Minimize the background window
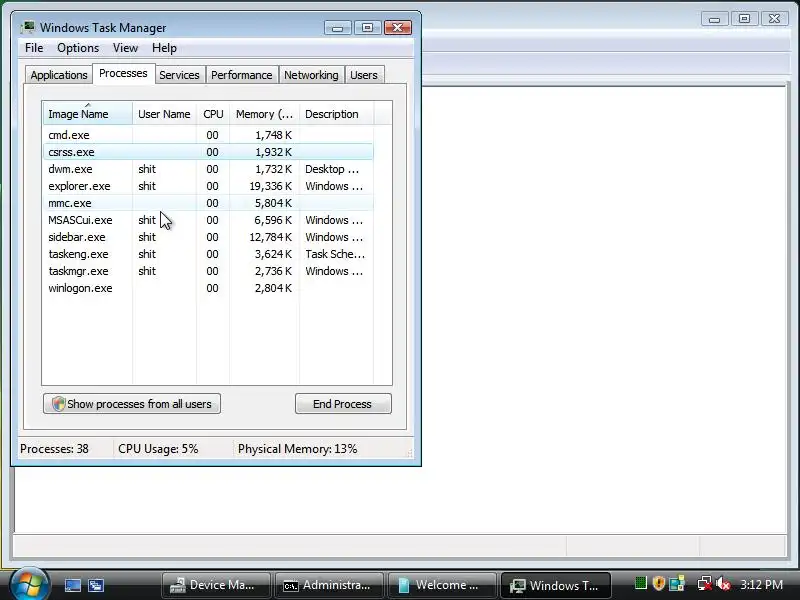The height and width of the screenshot is (600, 800). (x=714, y=19)
